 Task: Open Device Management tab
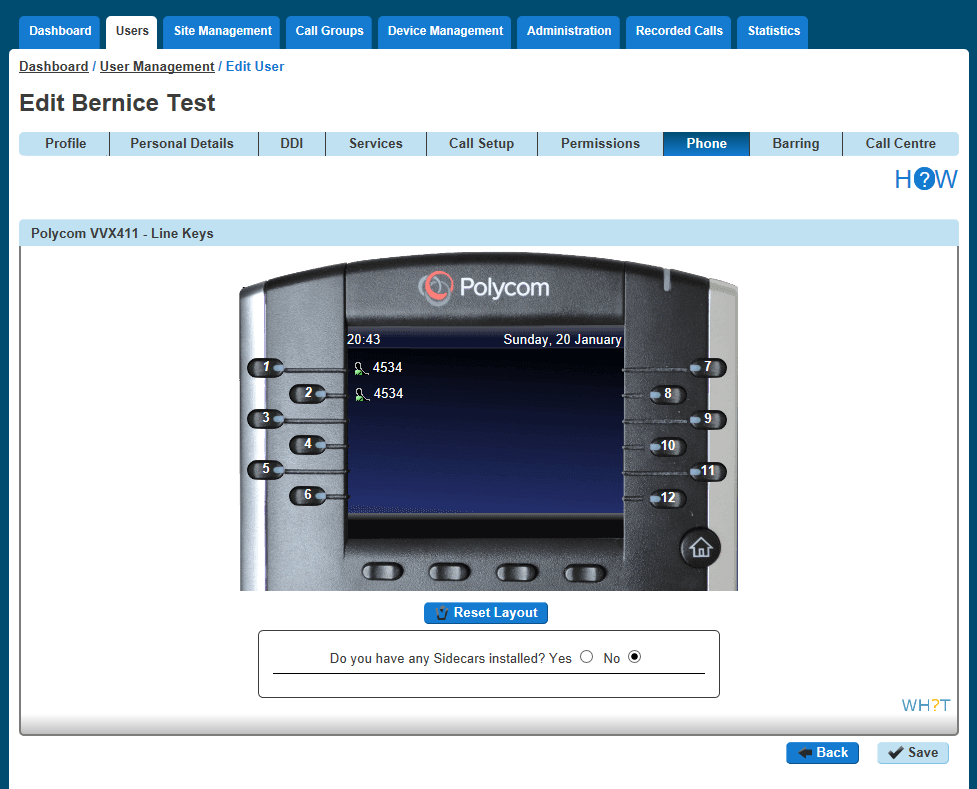445,32
